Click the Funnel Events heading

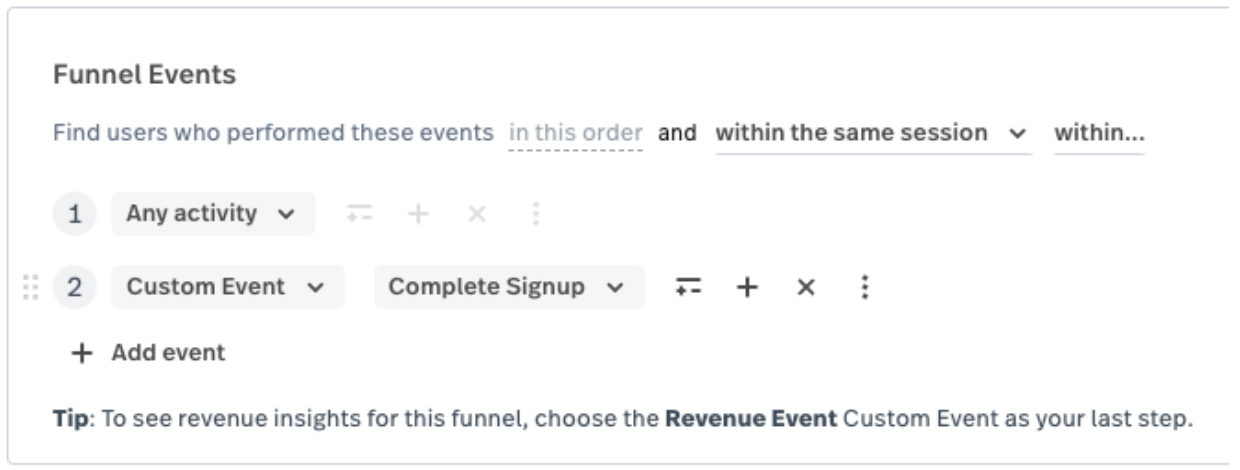pos(144,75)
